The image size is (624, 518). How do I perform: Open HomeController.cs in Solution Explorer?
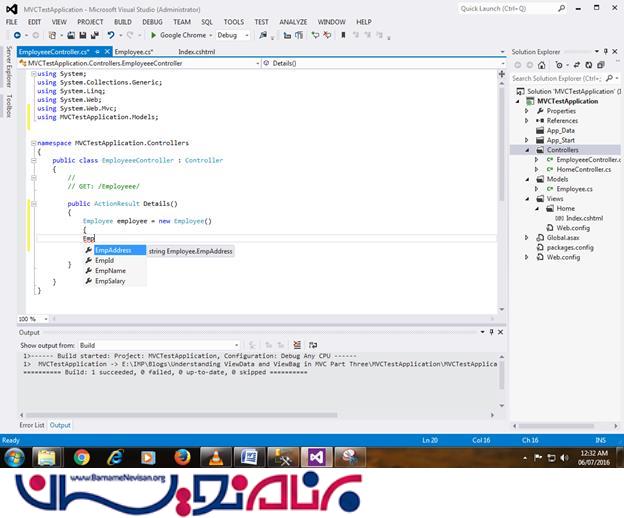pyautogui.click(x=583, y=169)
